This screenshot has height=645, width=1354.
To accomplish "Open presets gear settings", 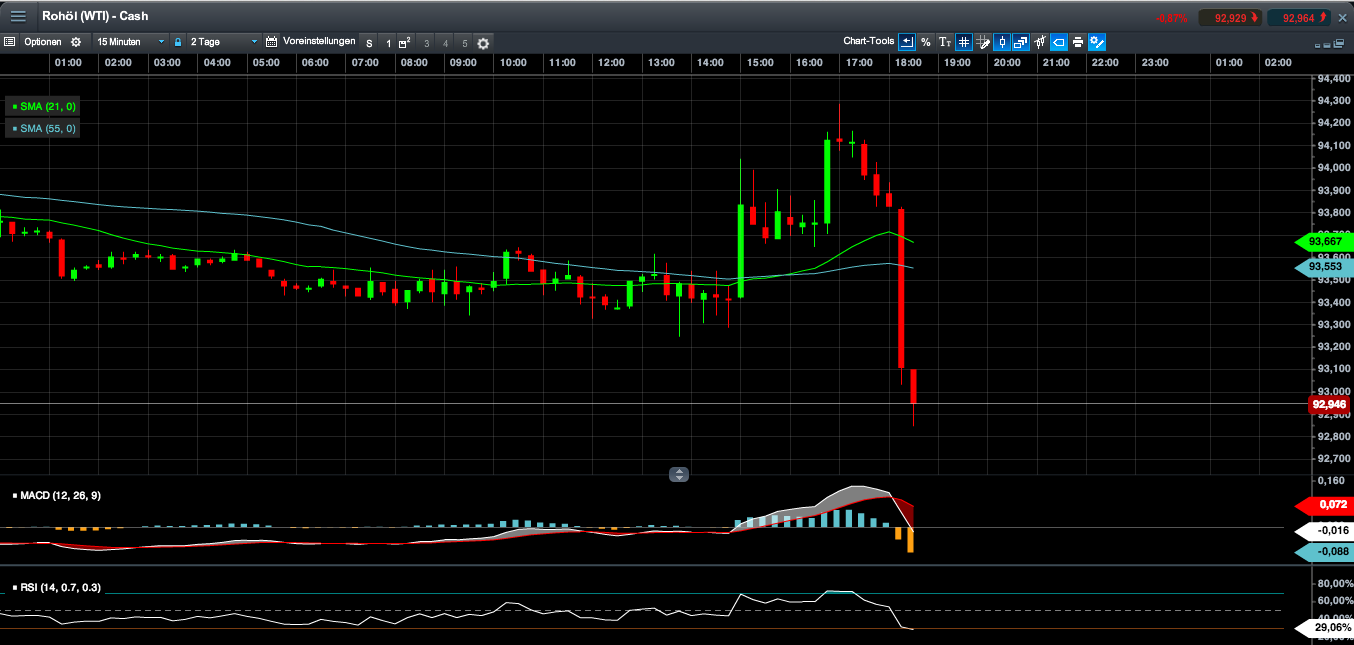I will pos(483,43).
